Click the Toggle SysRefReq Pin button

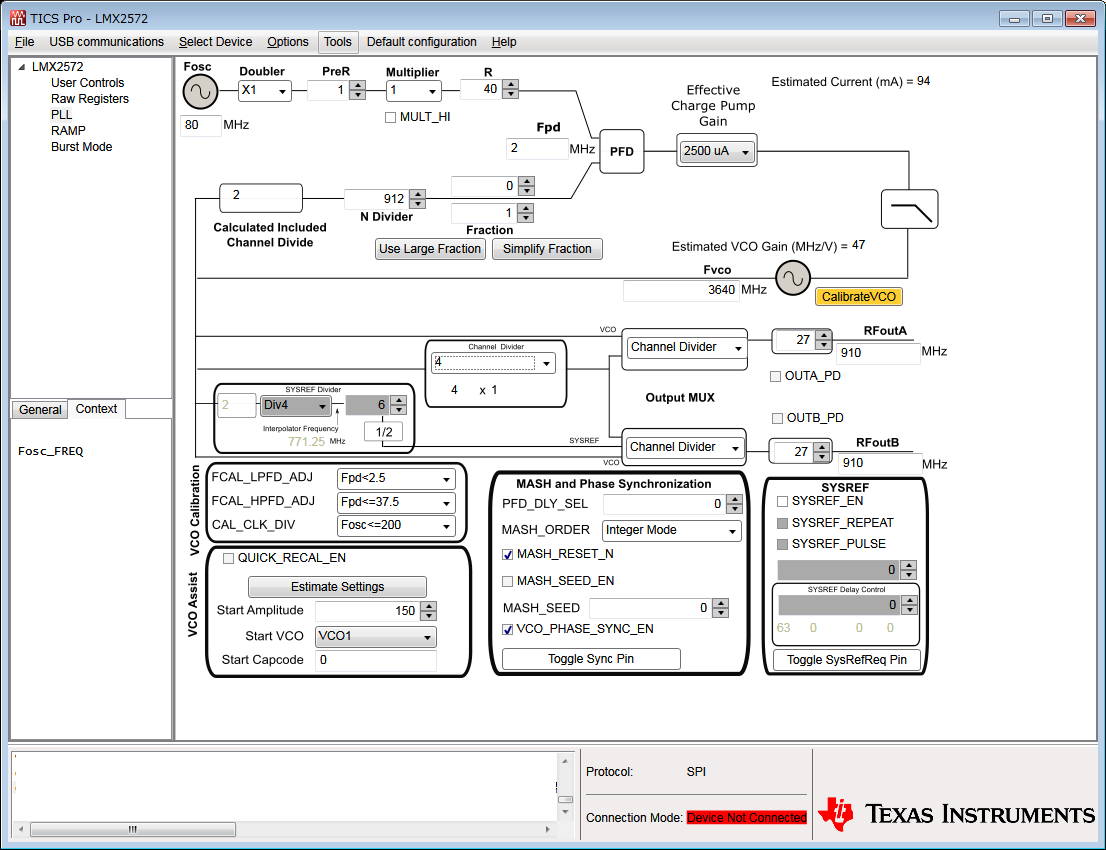(x=846, y=660)
